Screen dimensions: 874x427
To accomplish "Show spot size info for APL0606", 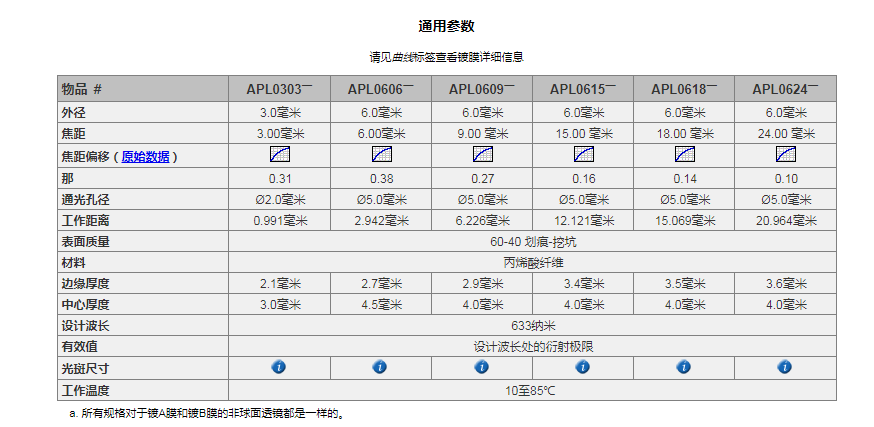I will (380, 367).
